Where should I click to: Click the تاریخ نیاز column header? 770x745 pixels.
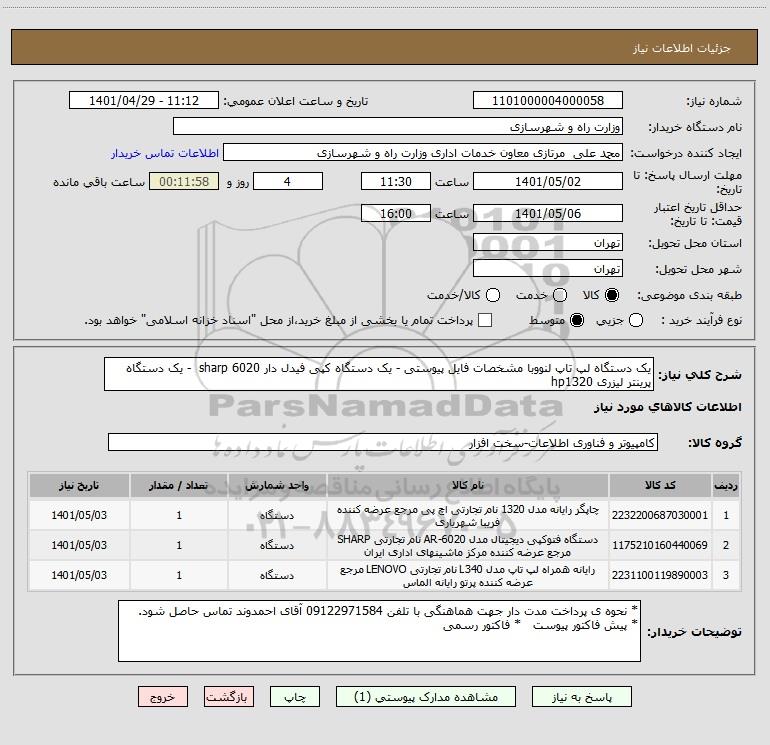tap(79, 486)
